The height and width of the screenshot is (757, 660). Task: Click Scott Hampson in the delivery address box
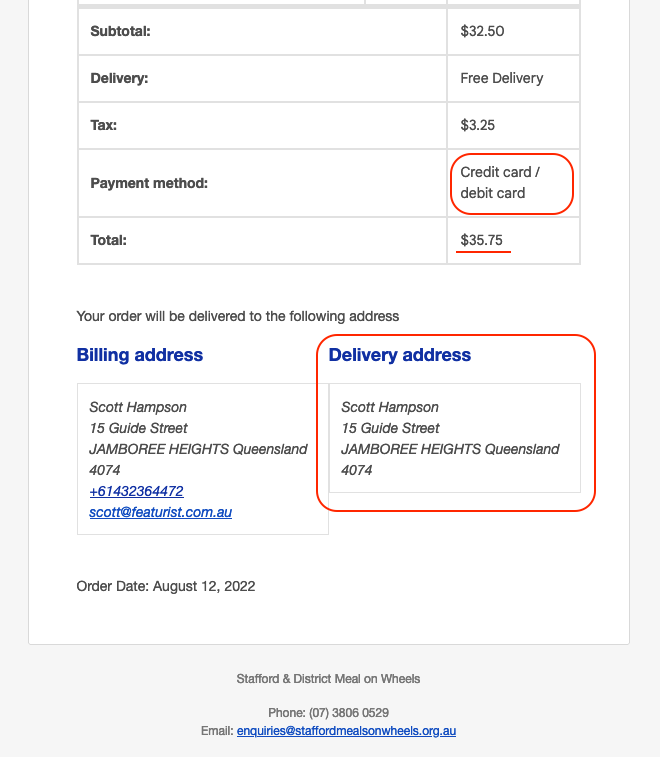pyautogui.click(x=390, y=407)
